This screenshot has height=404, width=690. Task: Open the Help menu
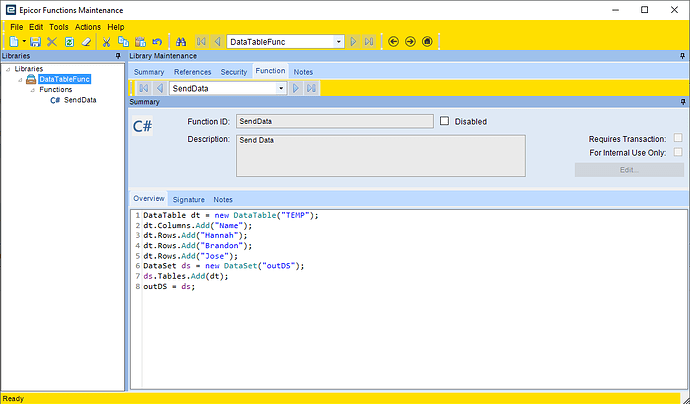coord(116,27)
